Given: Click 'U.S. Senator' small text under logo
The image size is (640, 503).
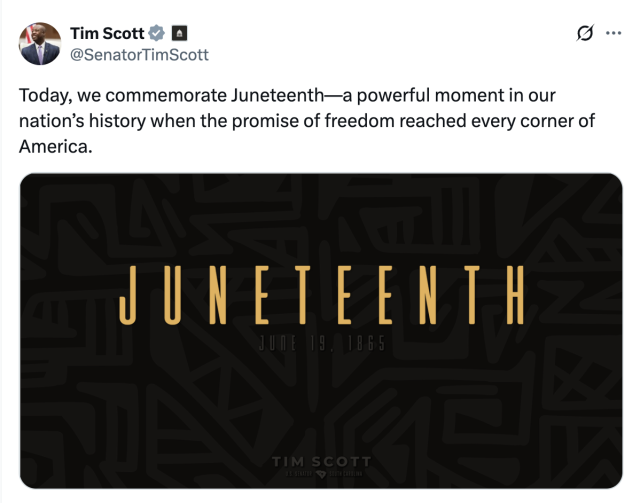Looking at the screenshot, I should pos(299,474).
